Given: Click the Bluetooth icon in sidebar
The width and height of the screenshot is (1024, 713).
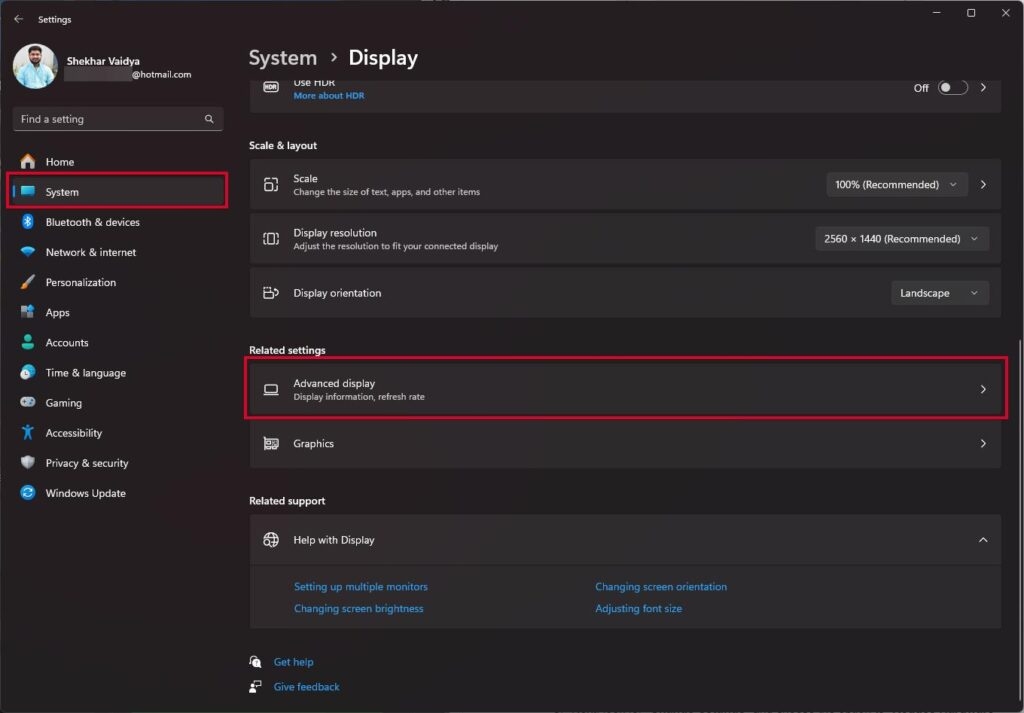Looking at the screenshot, I should (27, 221).
